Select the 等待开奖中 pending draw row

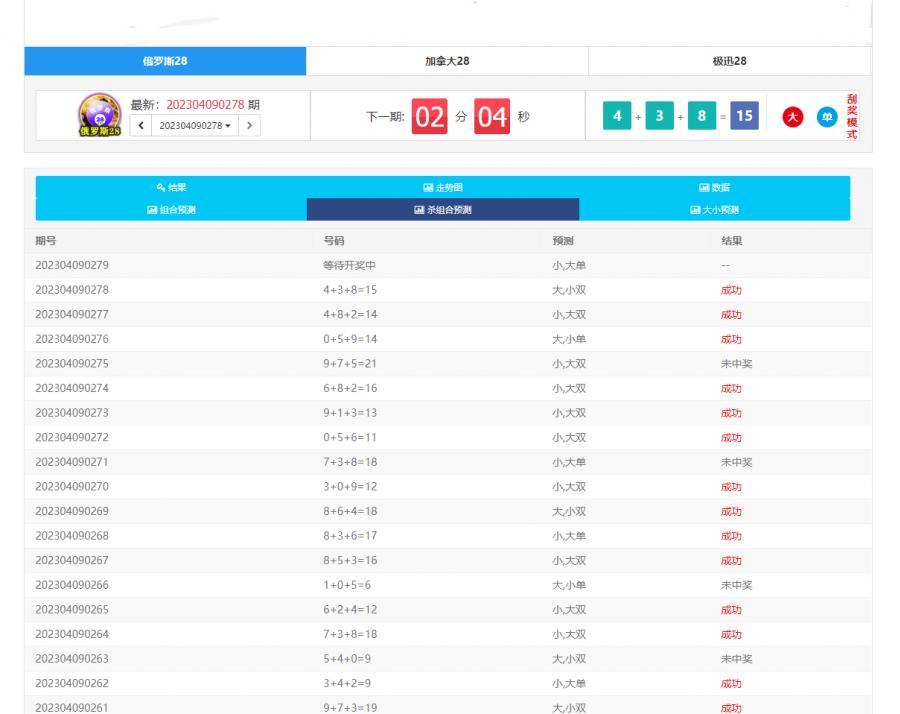(x=350, y=265)
